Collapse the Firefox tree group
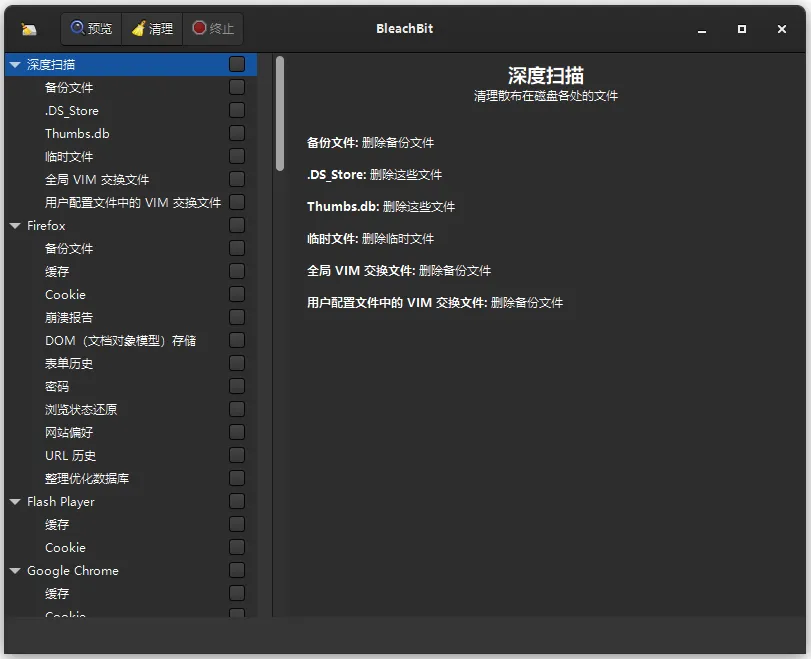 click(x=15, y=226)
